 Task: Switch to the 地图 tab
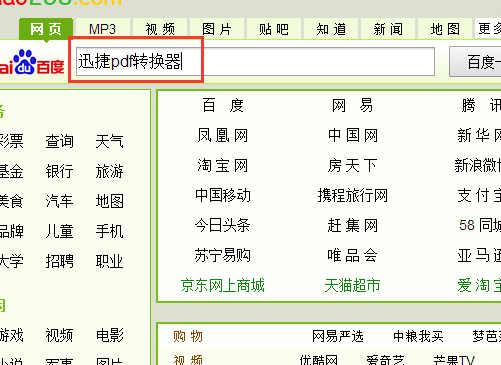click(445, 29)
